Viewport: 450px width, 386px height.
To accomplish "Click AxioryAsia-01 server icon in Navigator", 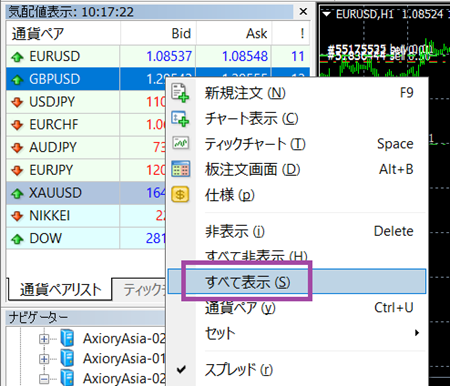I will point(67,359).
